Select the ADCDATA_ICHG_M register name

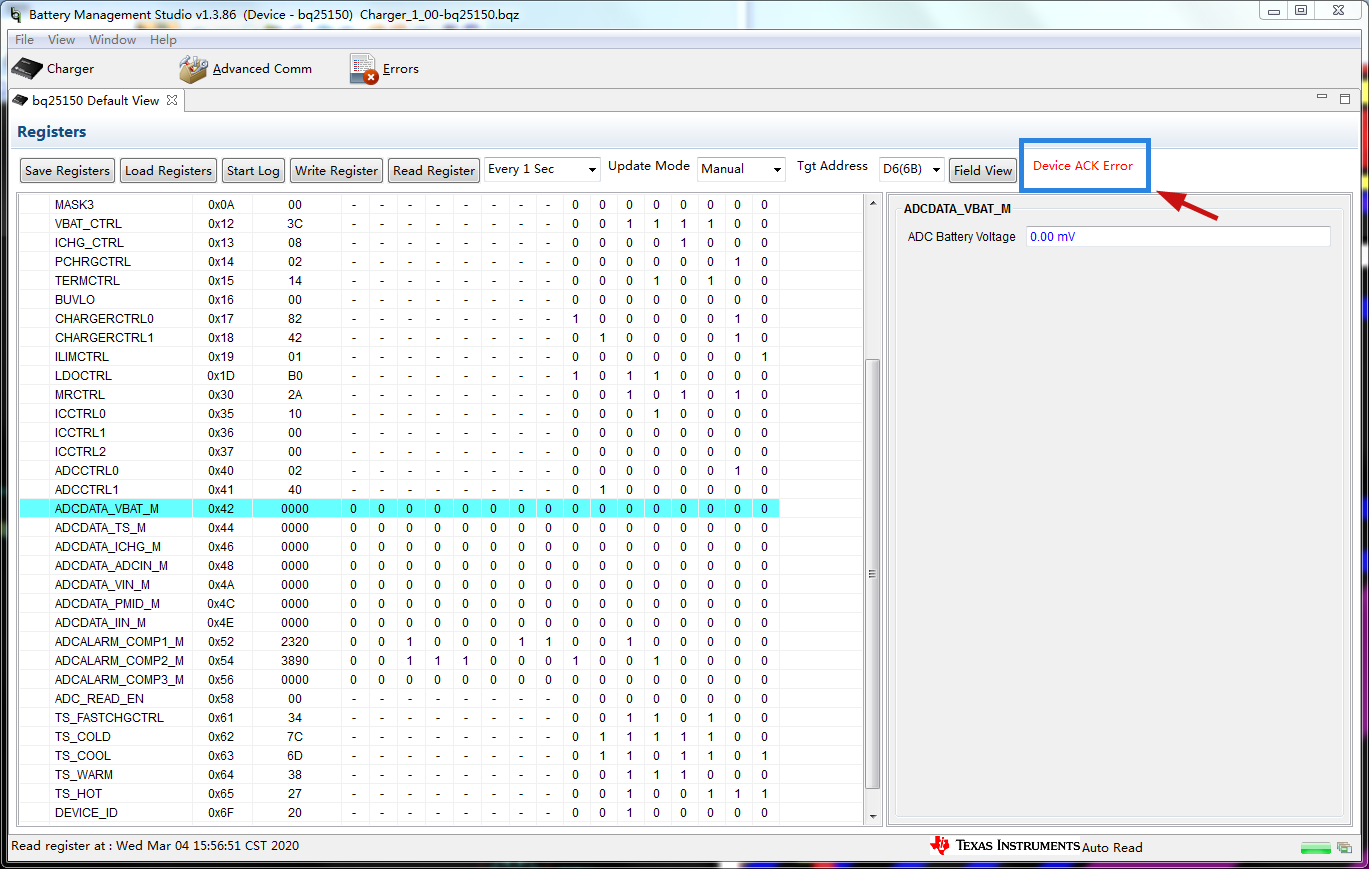(107, 546)
